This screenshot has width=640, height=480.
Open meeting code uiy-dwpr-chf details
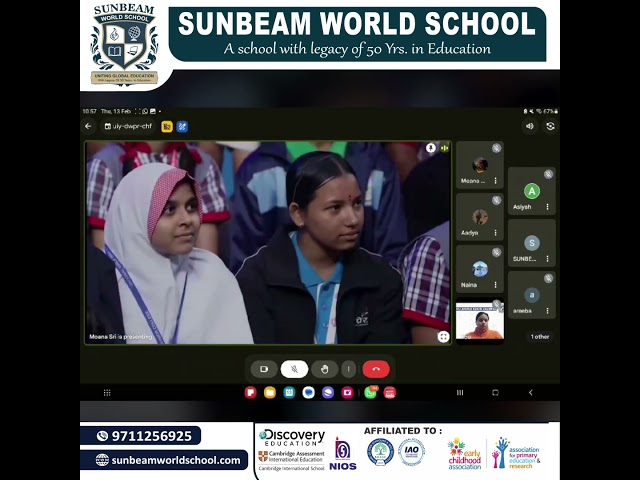(x=128, y=127)
